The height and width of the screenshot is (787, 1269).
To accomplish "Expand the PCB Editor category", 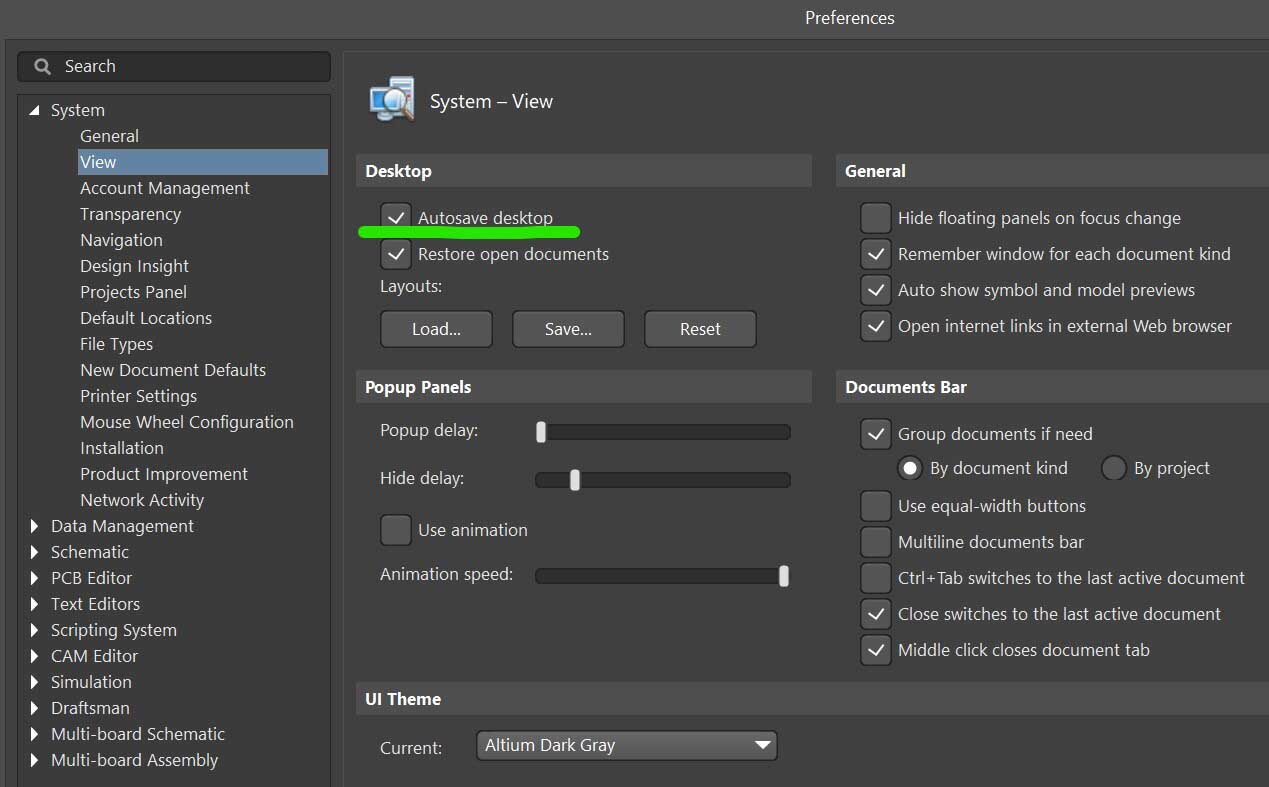I will click(x=35, y=578).
